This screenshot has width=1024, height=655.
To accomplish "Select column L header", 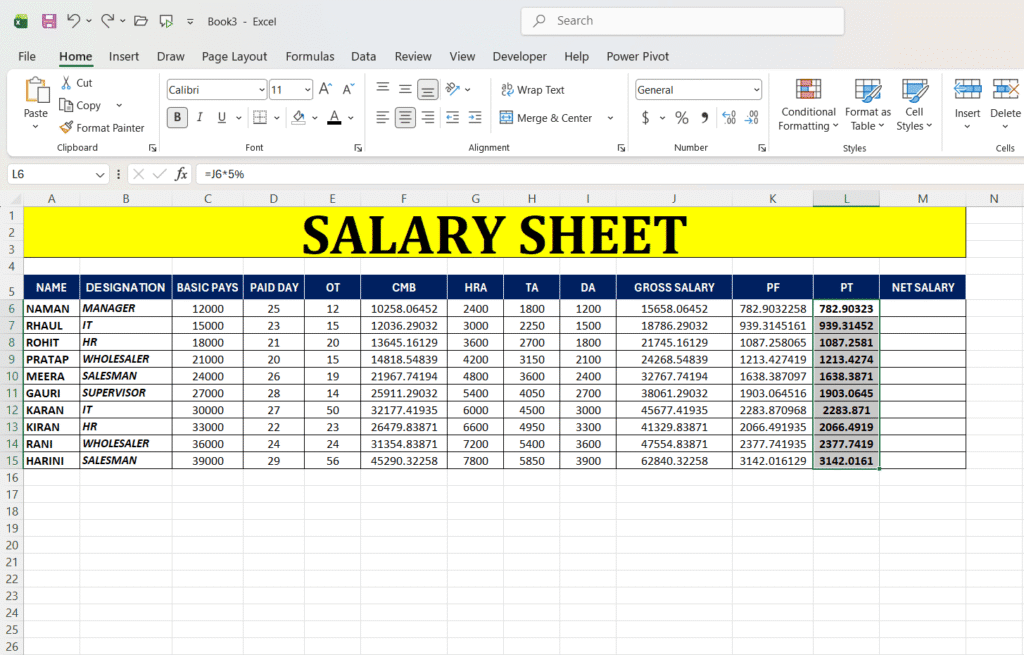I will coord(846,199).
